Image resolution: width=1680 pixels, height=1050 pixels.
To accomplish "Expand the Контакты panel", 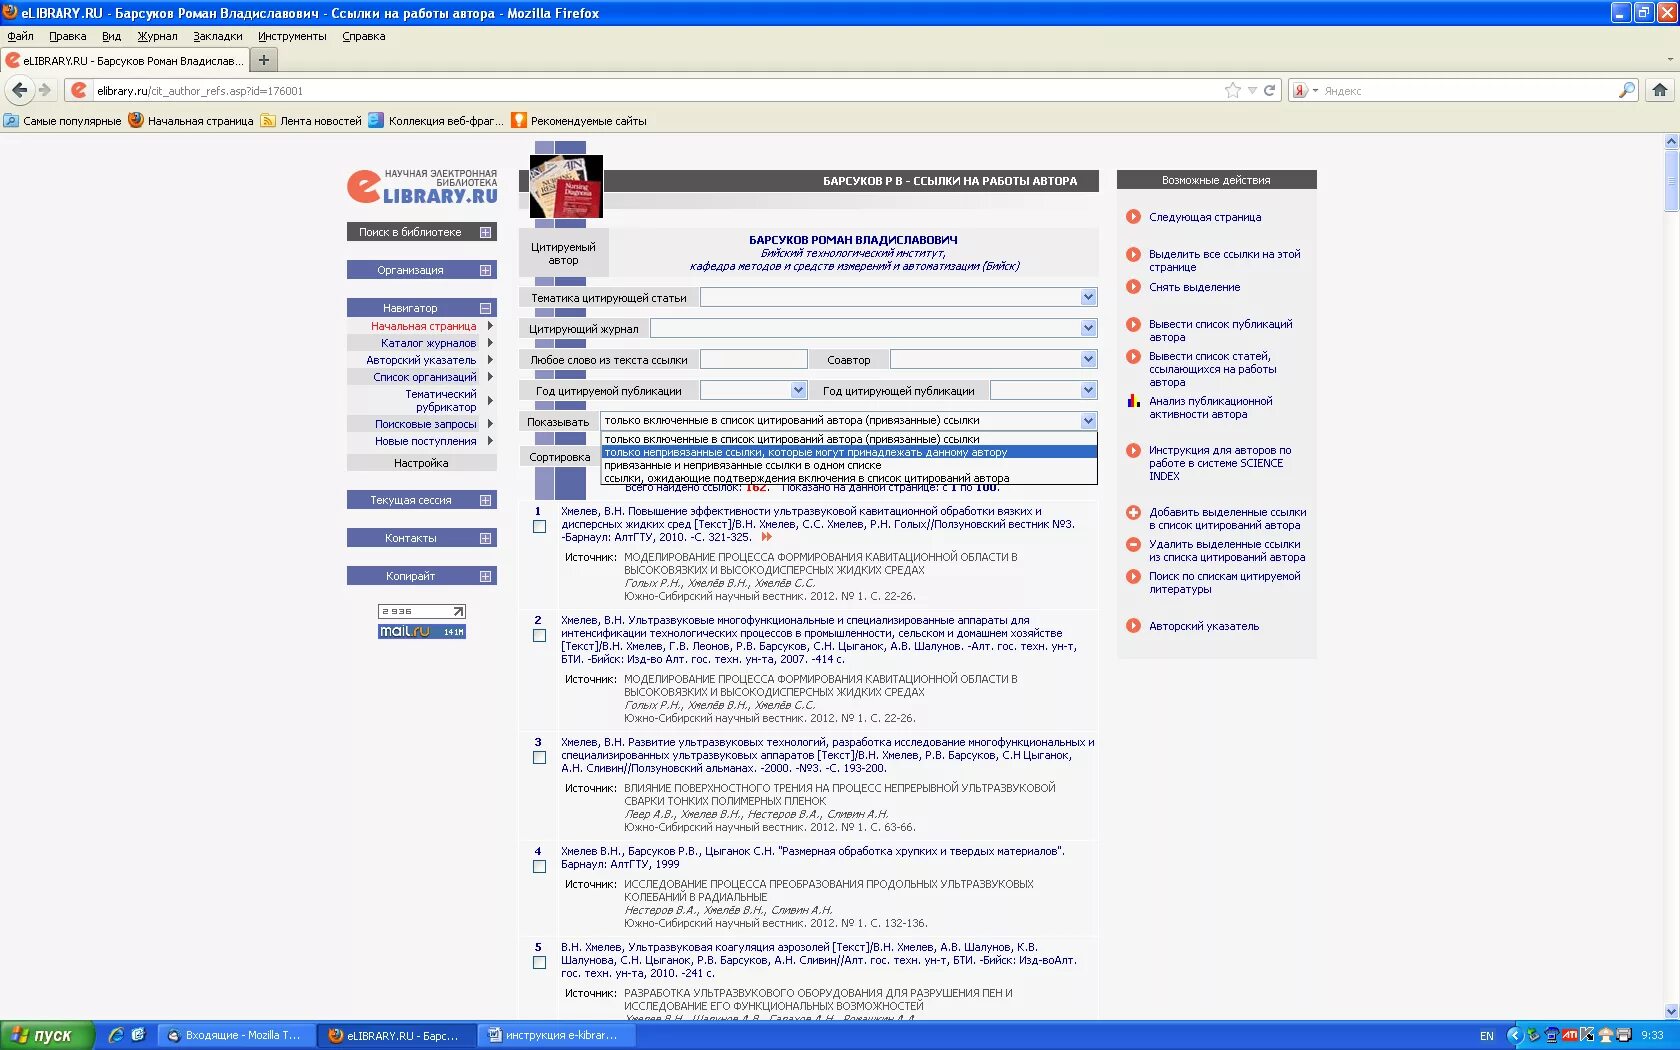I will [x=485, y=538].
